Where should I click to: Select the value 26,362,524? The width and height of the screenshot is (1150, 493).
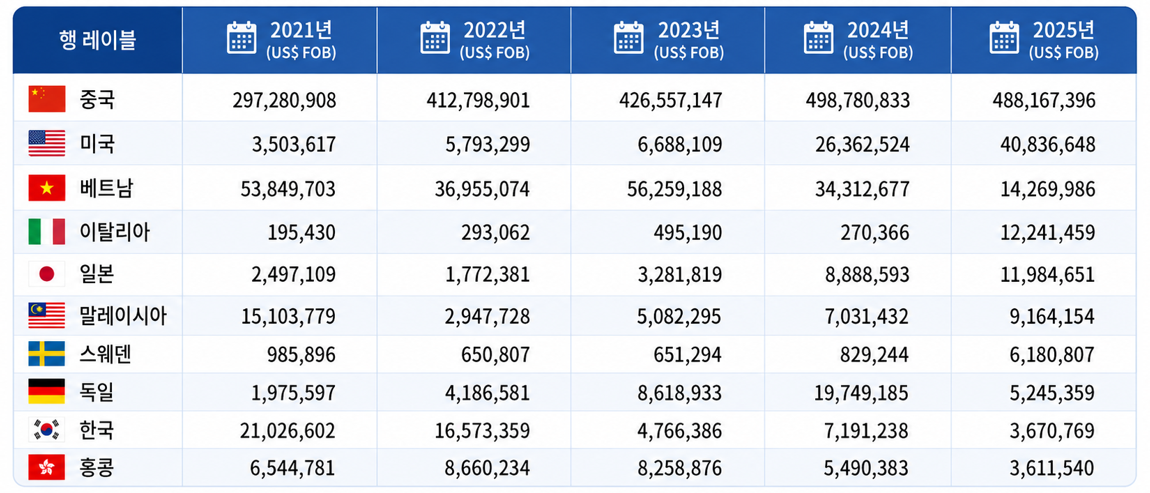coord(862,145)
